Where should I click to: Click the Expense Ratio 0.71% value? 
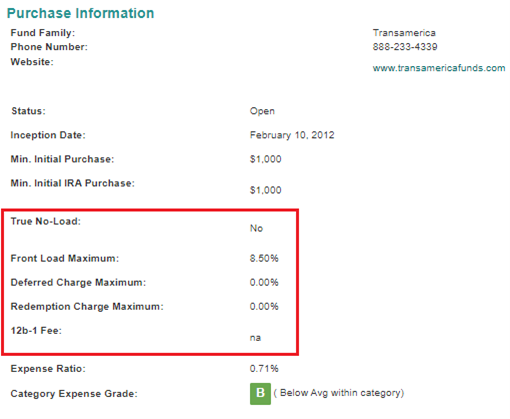tap(264, 369)
